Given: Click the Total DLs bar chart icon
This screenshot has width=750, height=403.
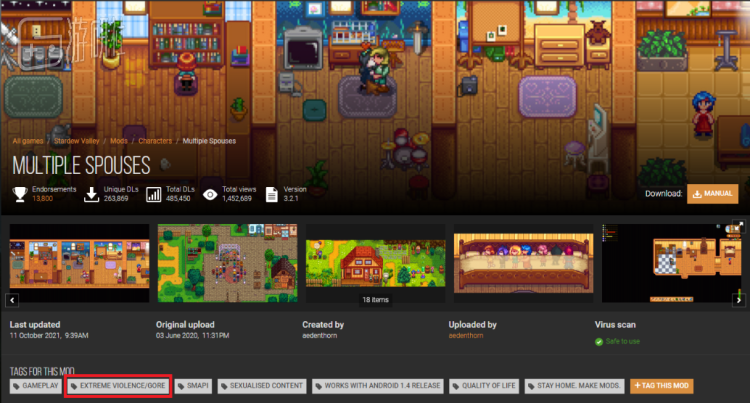Looking at the screenshot, I should 154,194.
